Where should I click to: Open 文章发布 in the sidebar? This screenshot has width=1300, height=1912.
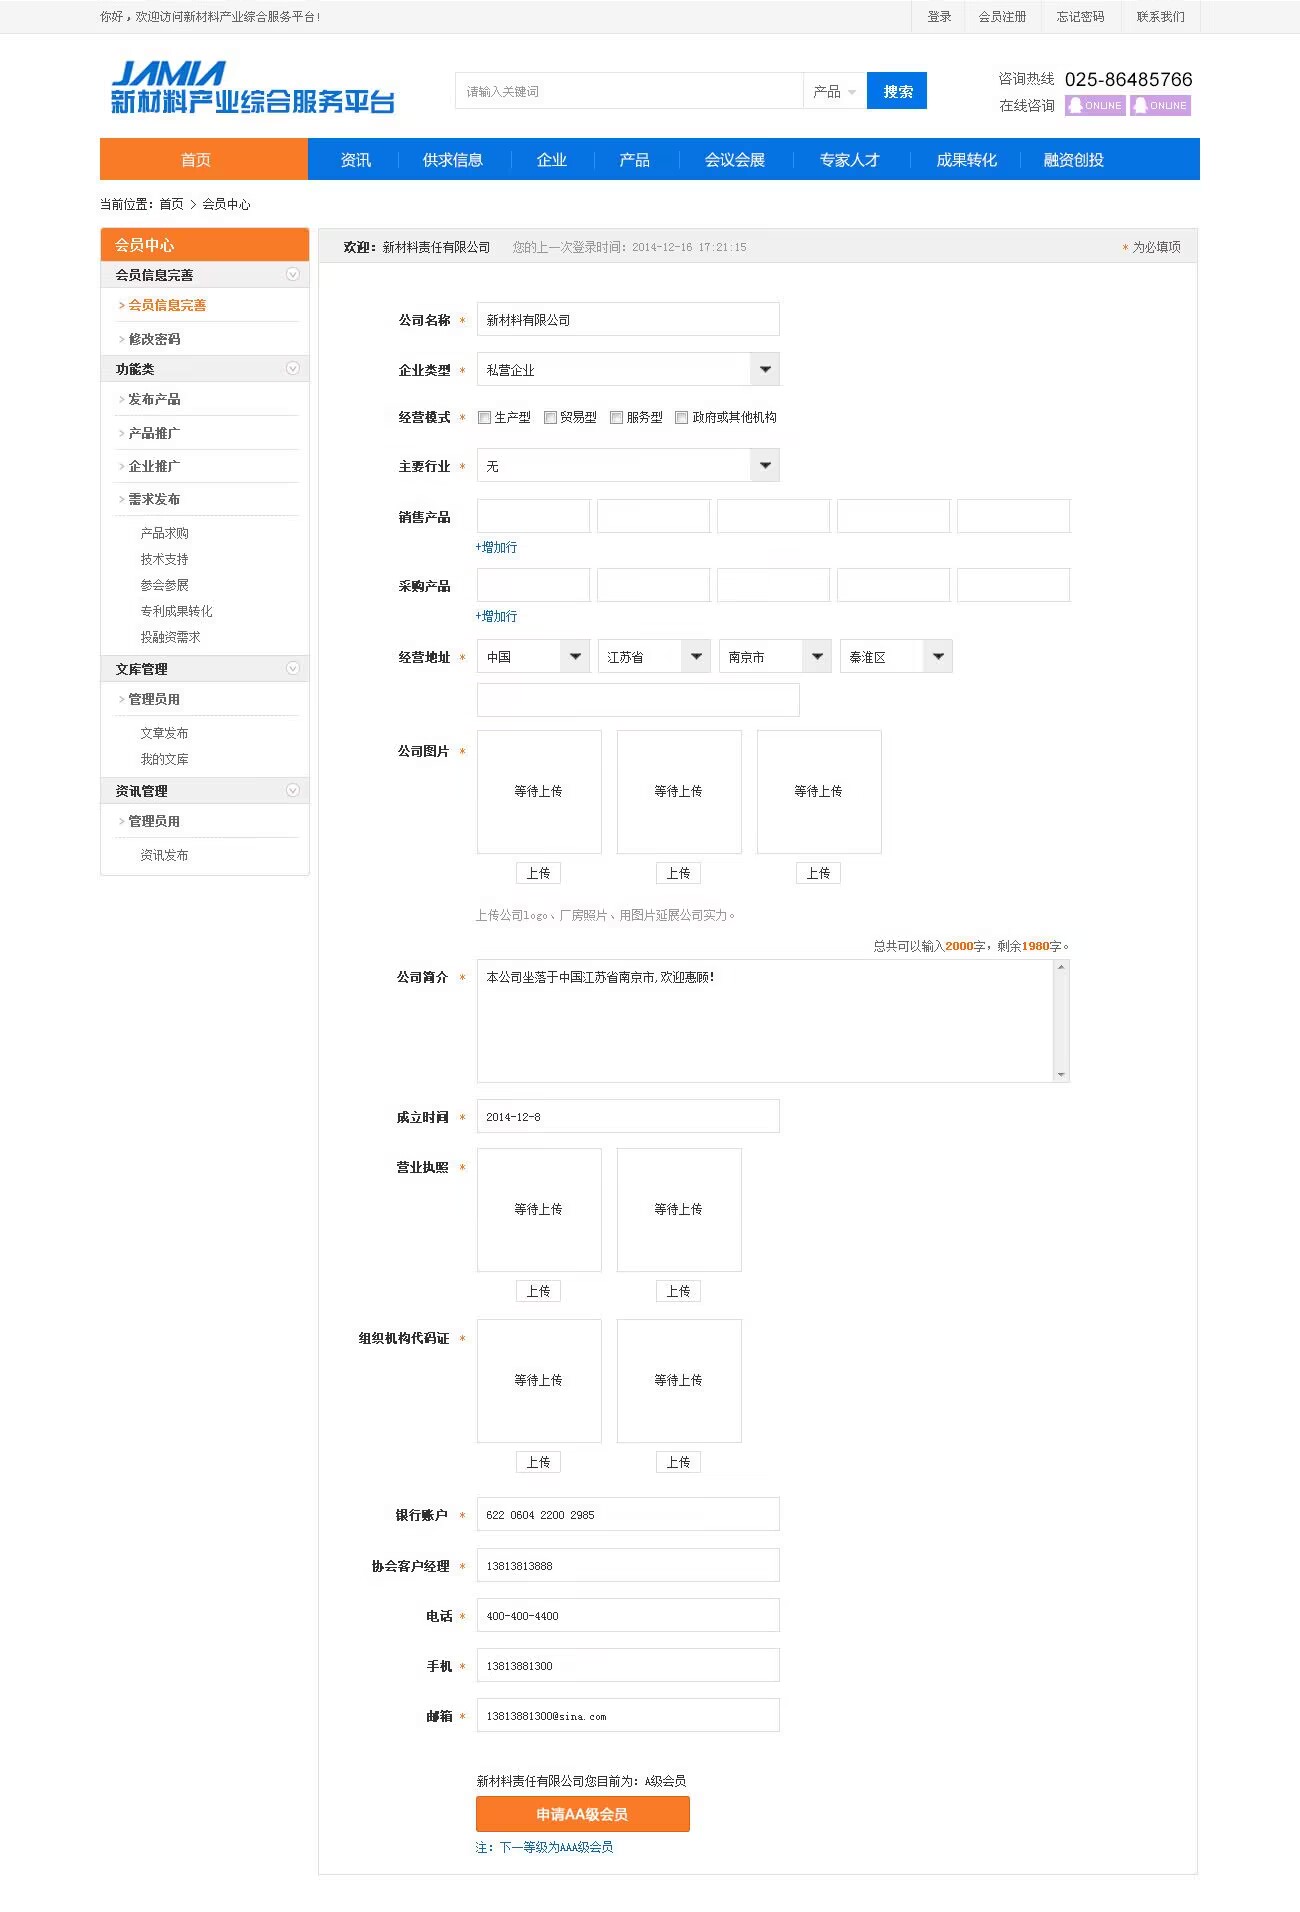[x=164, y=733]
